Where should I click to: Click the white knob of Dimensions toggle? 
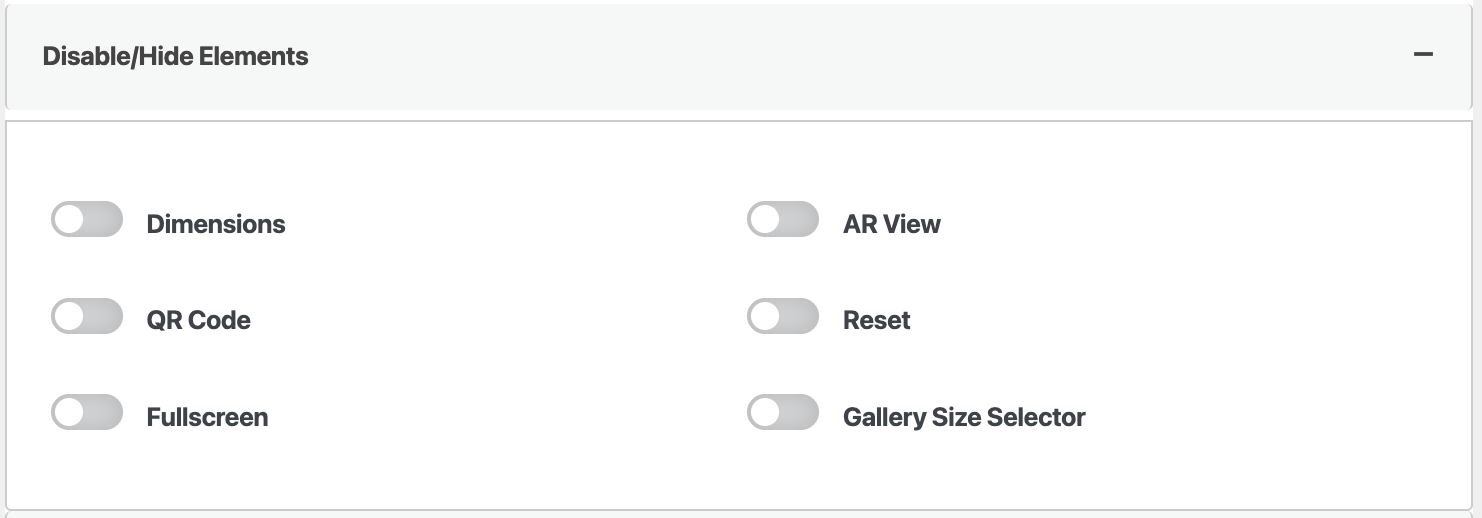(x=69, y=220)
